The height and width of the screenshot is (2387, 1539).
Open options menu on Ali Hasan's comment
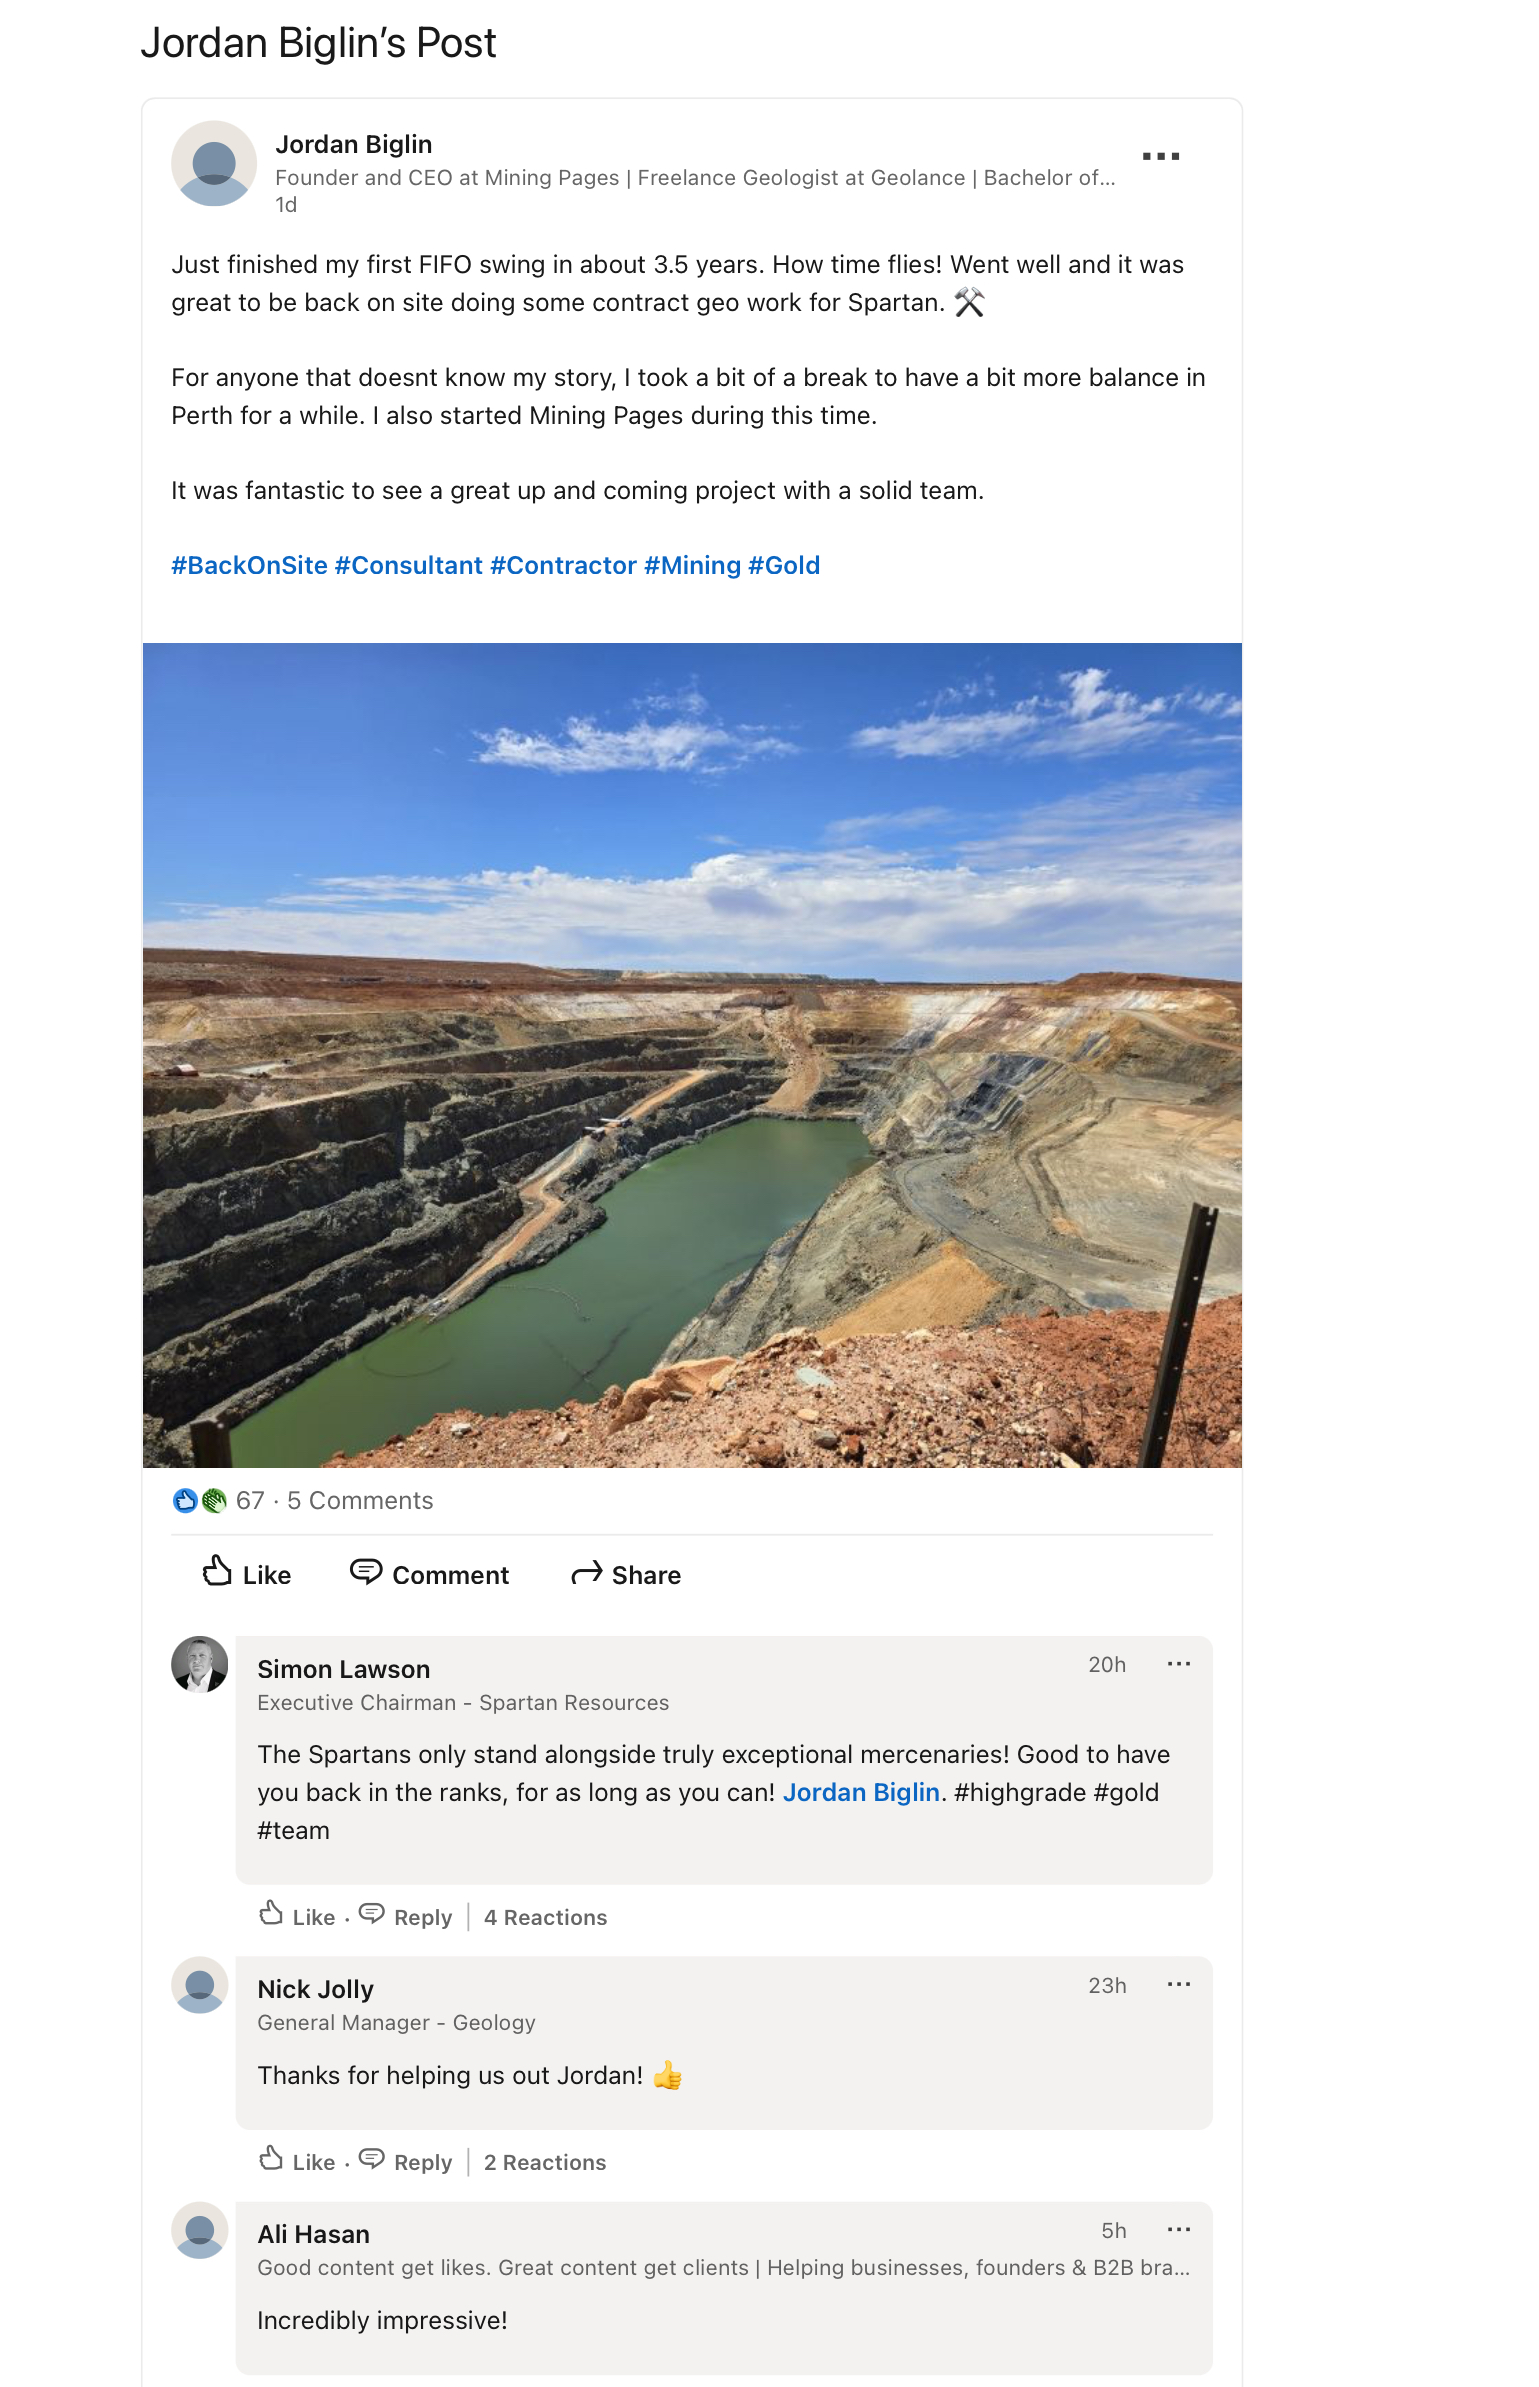coord(1179,2230)
